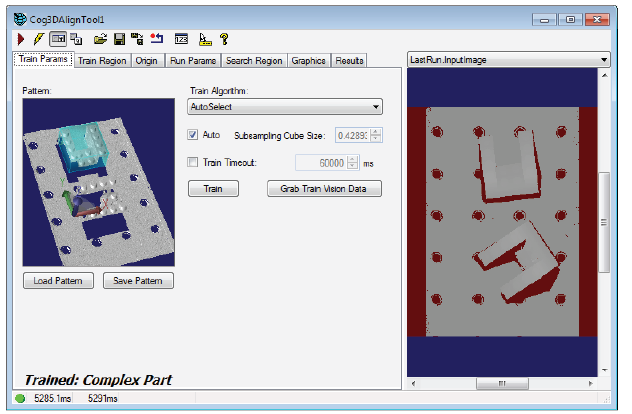Show the Results tab

point(349,60)
